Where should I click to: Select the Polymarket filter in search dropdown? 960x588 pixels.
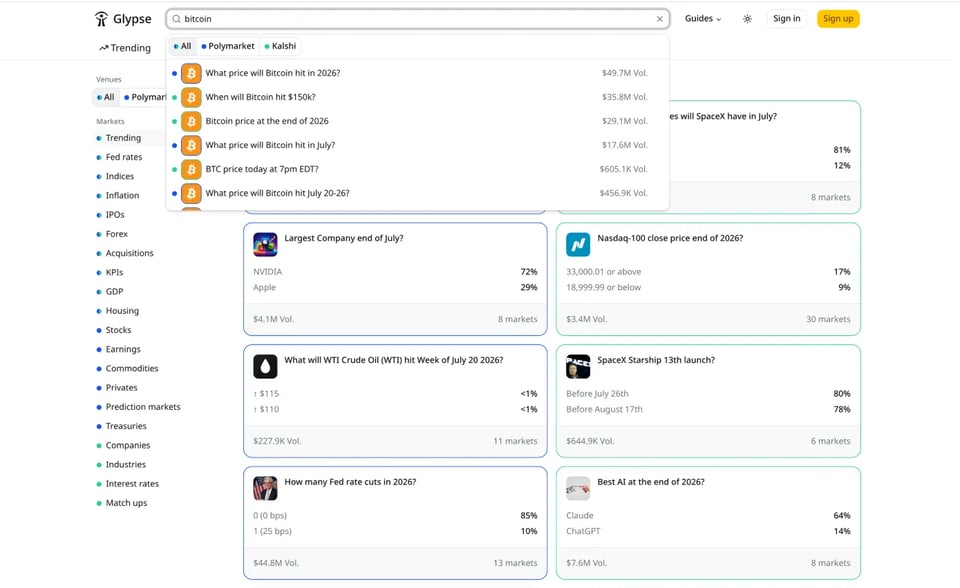[x=228, y=46]
